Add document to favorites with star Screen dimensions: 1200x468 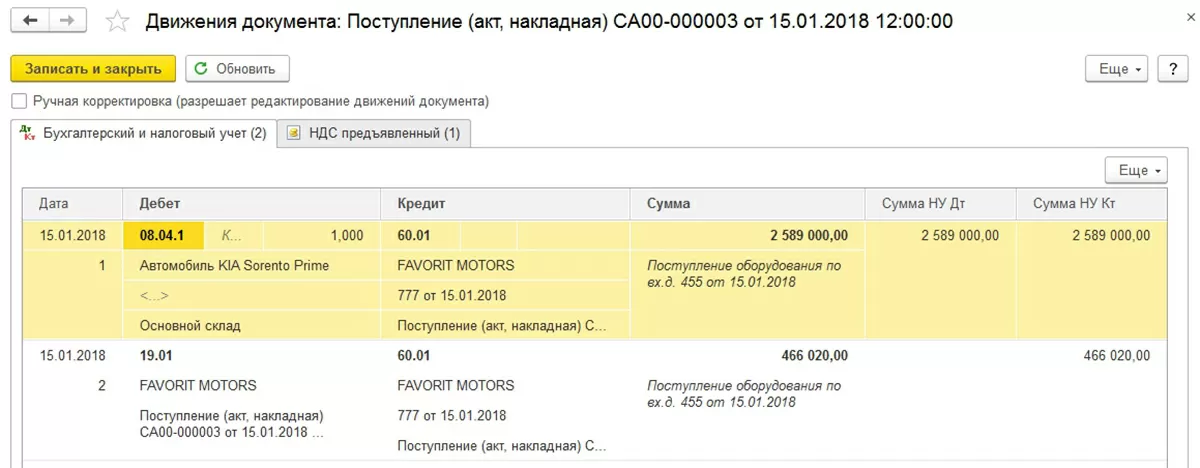coord(117,21)
